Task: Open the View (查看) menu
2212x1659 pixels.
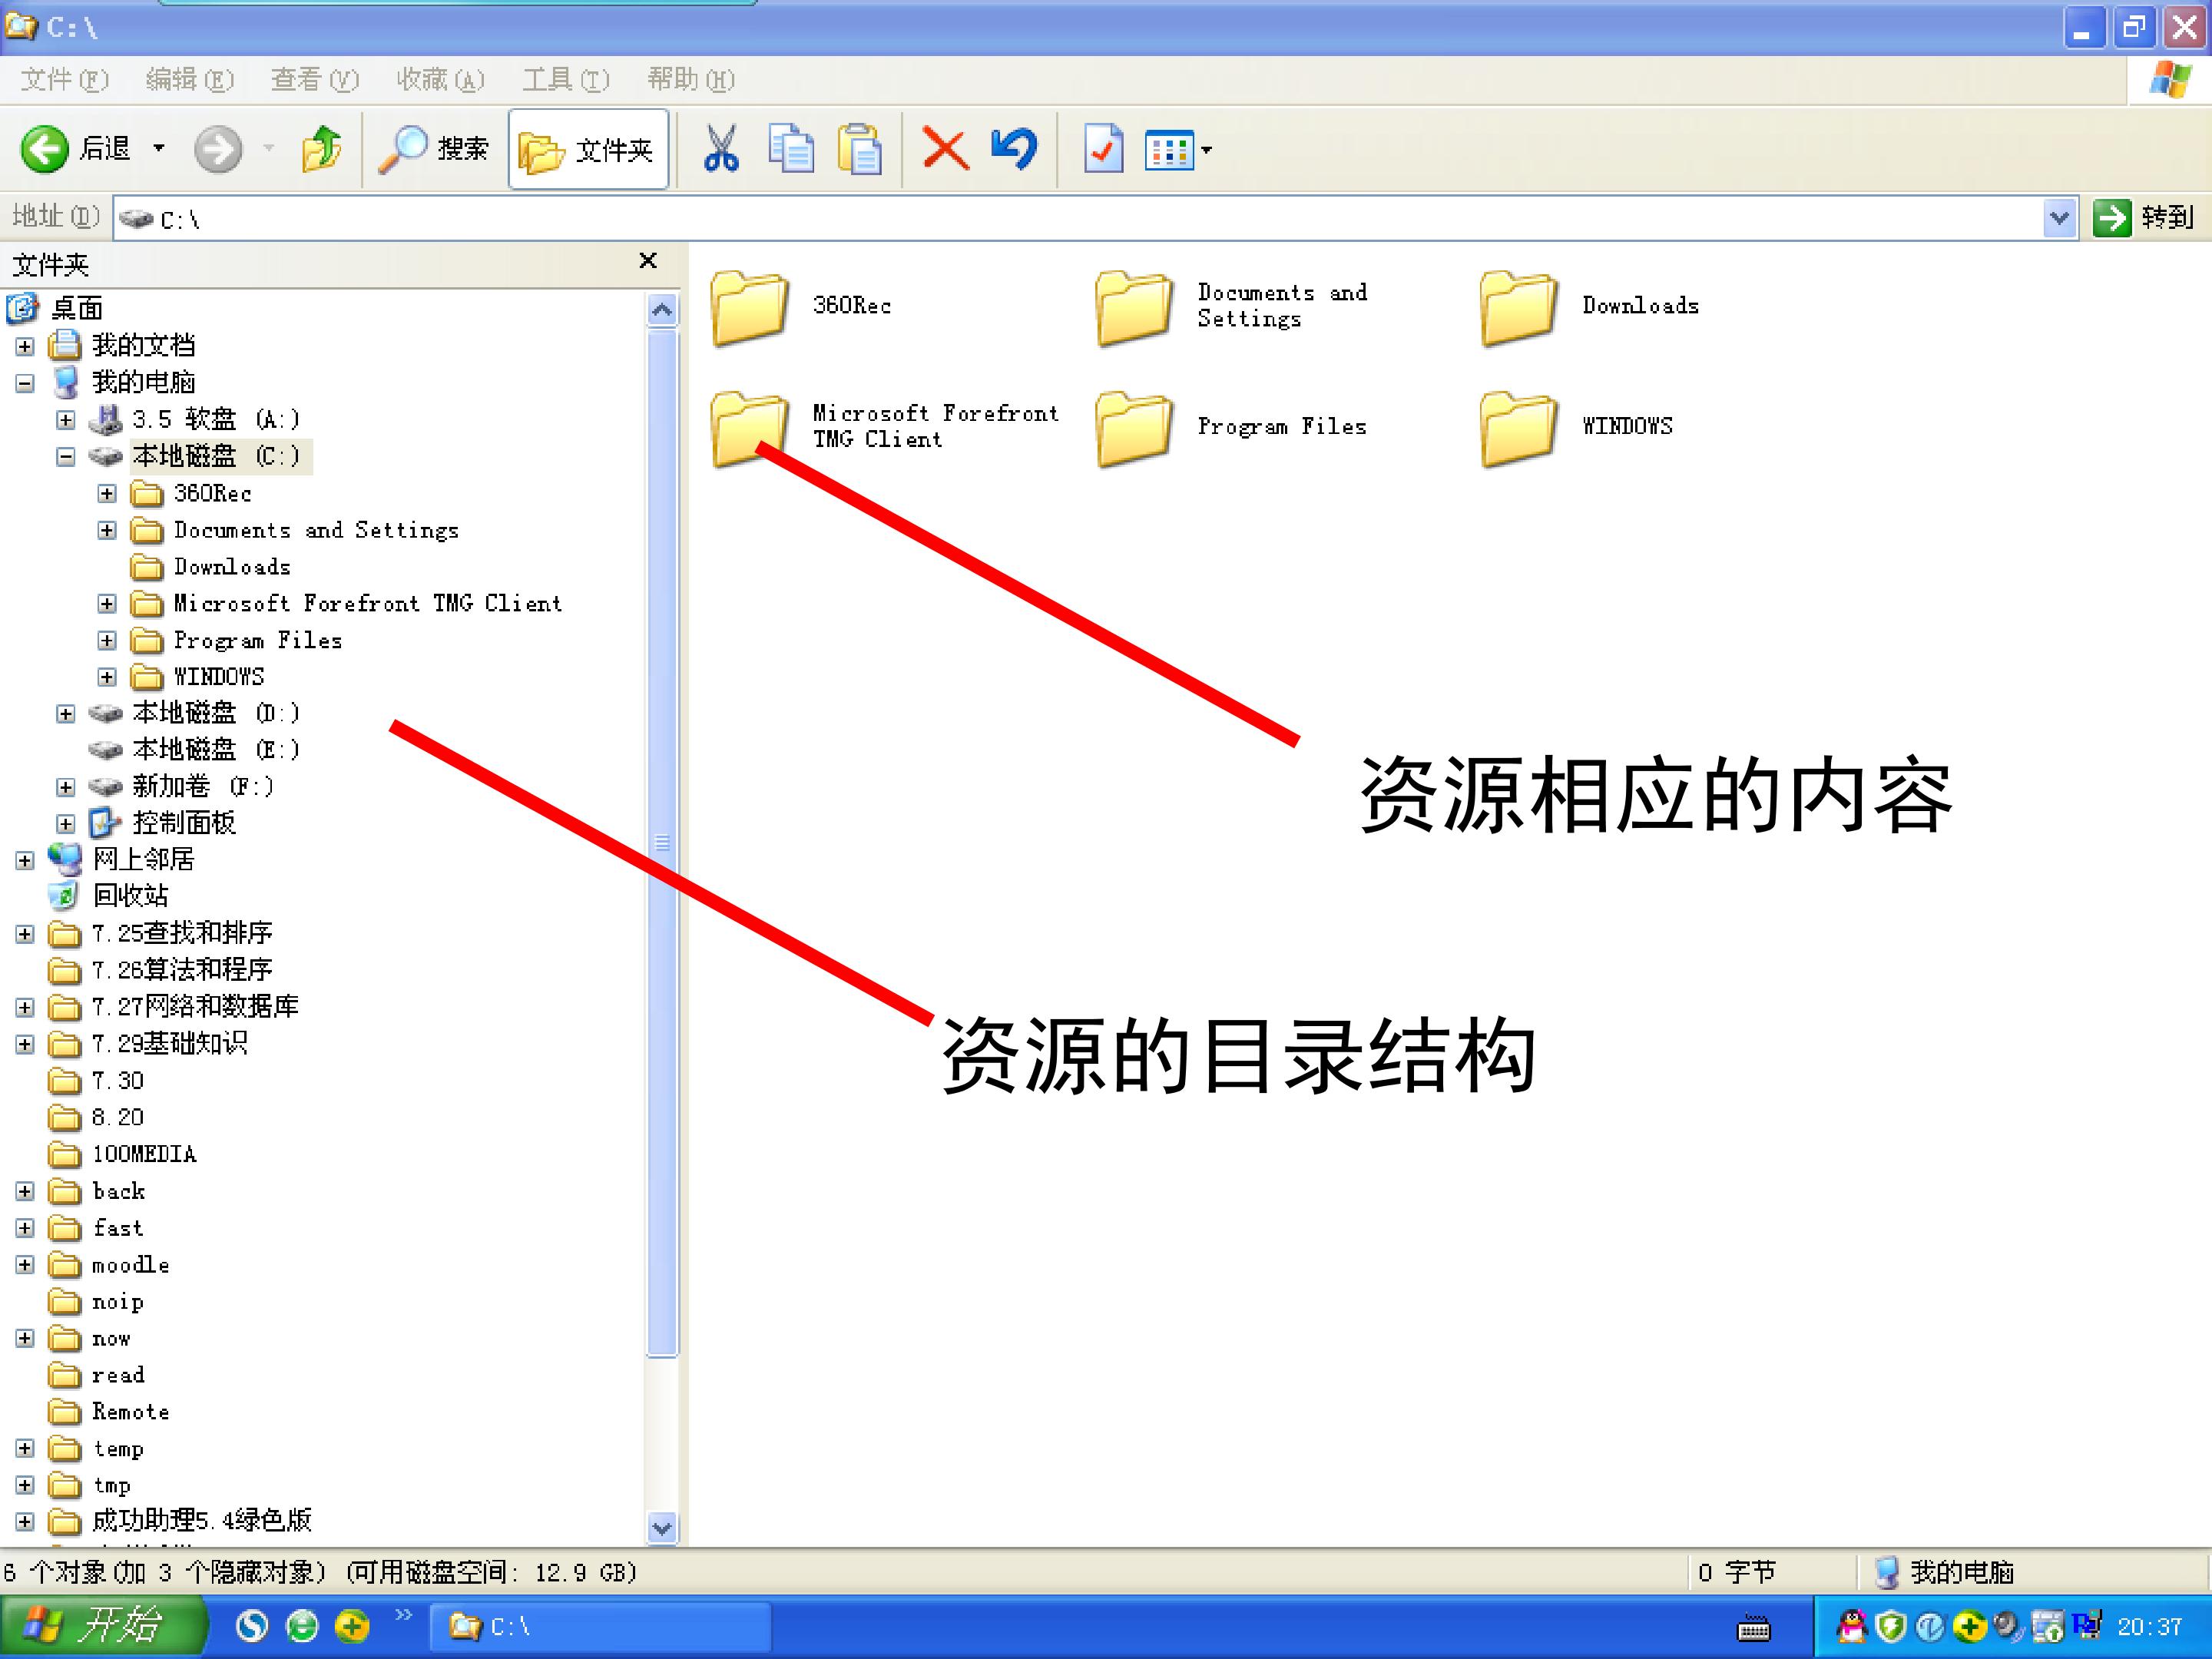Action: click(315, 79)
